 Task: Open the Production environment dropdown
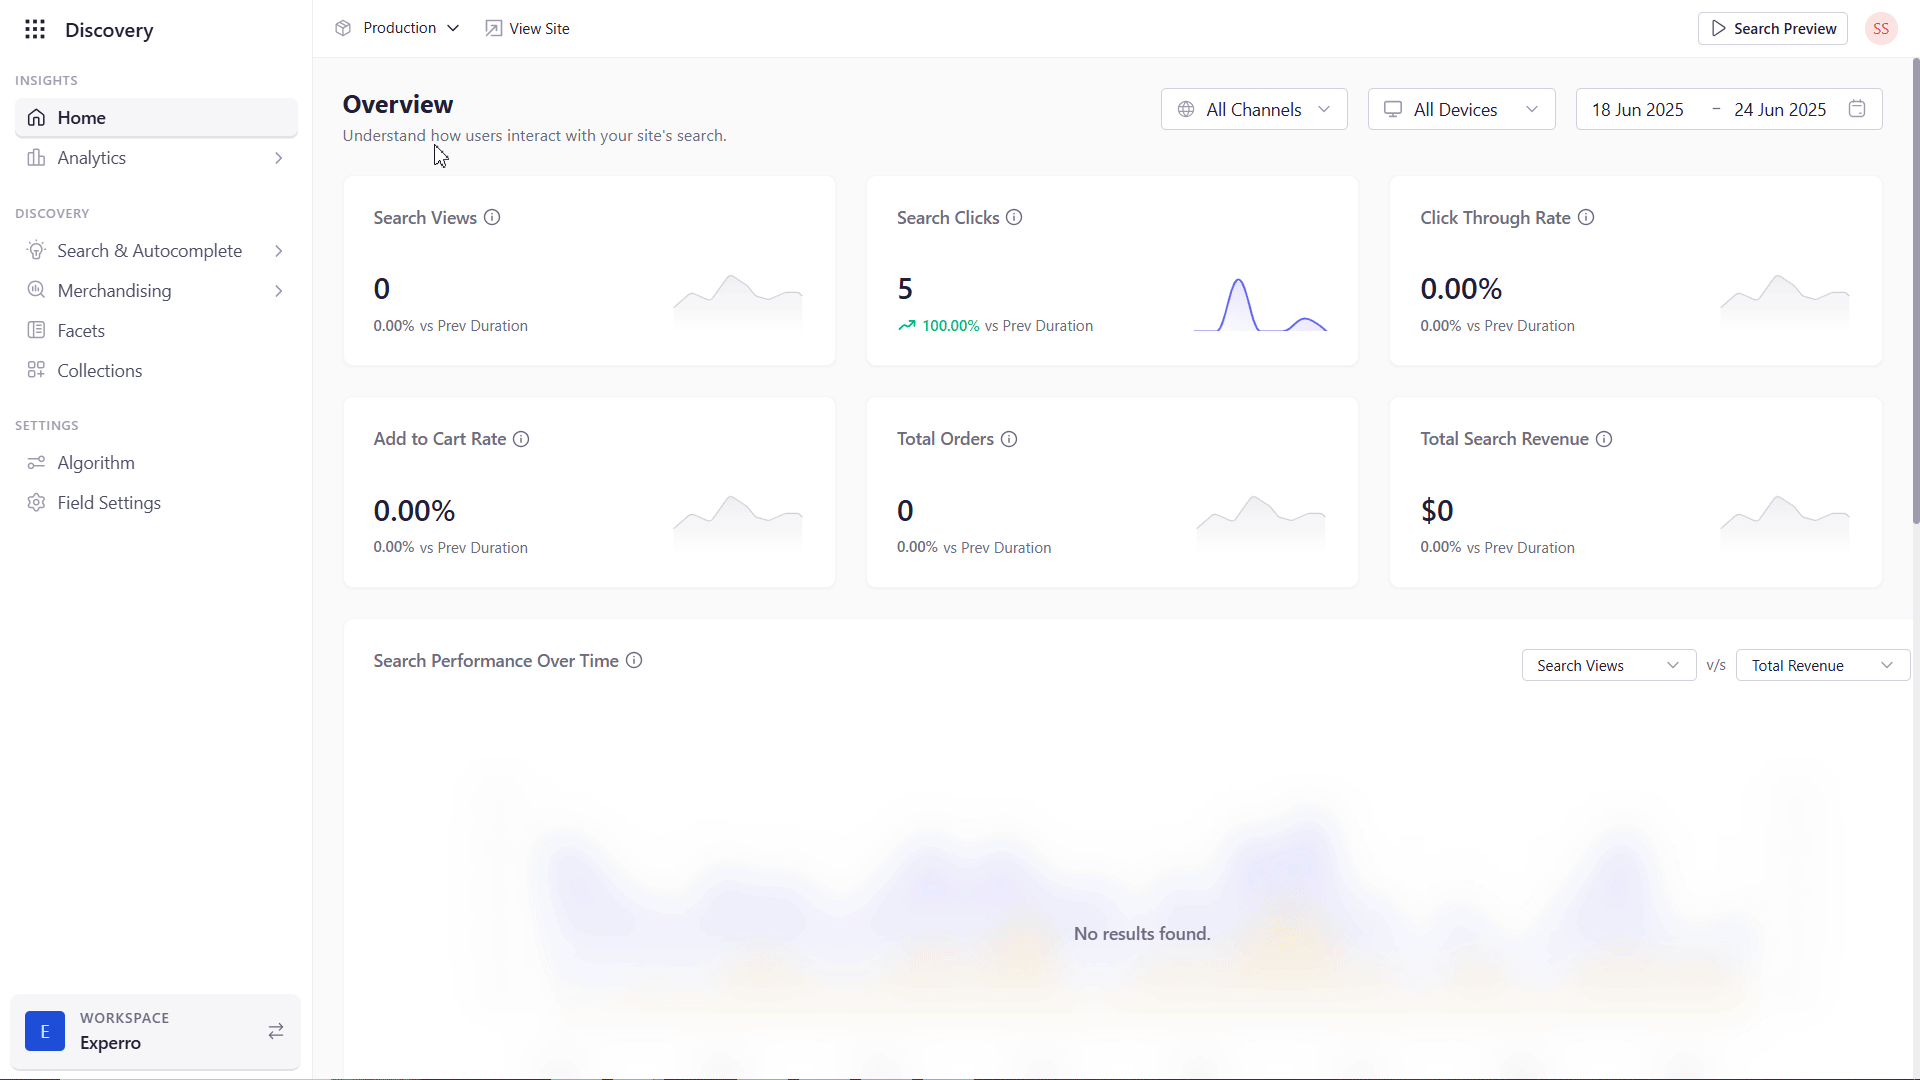(x=398, y=28)
